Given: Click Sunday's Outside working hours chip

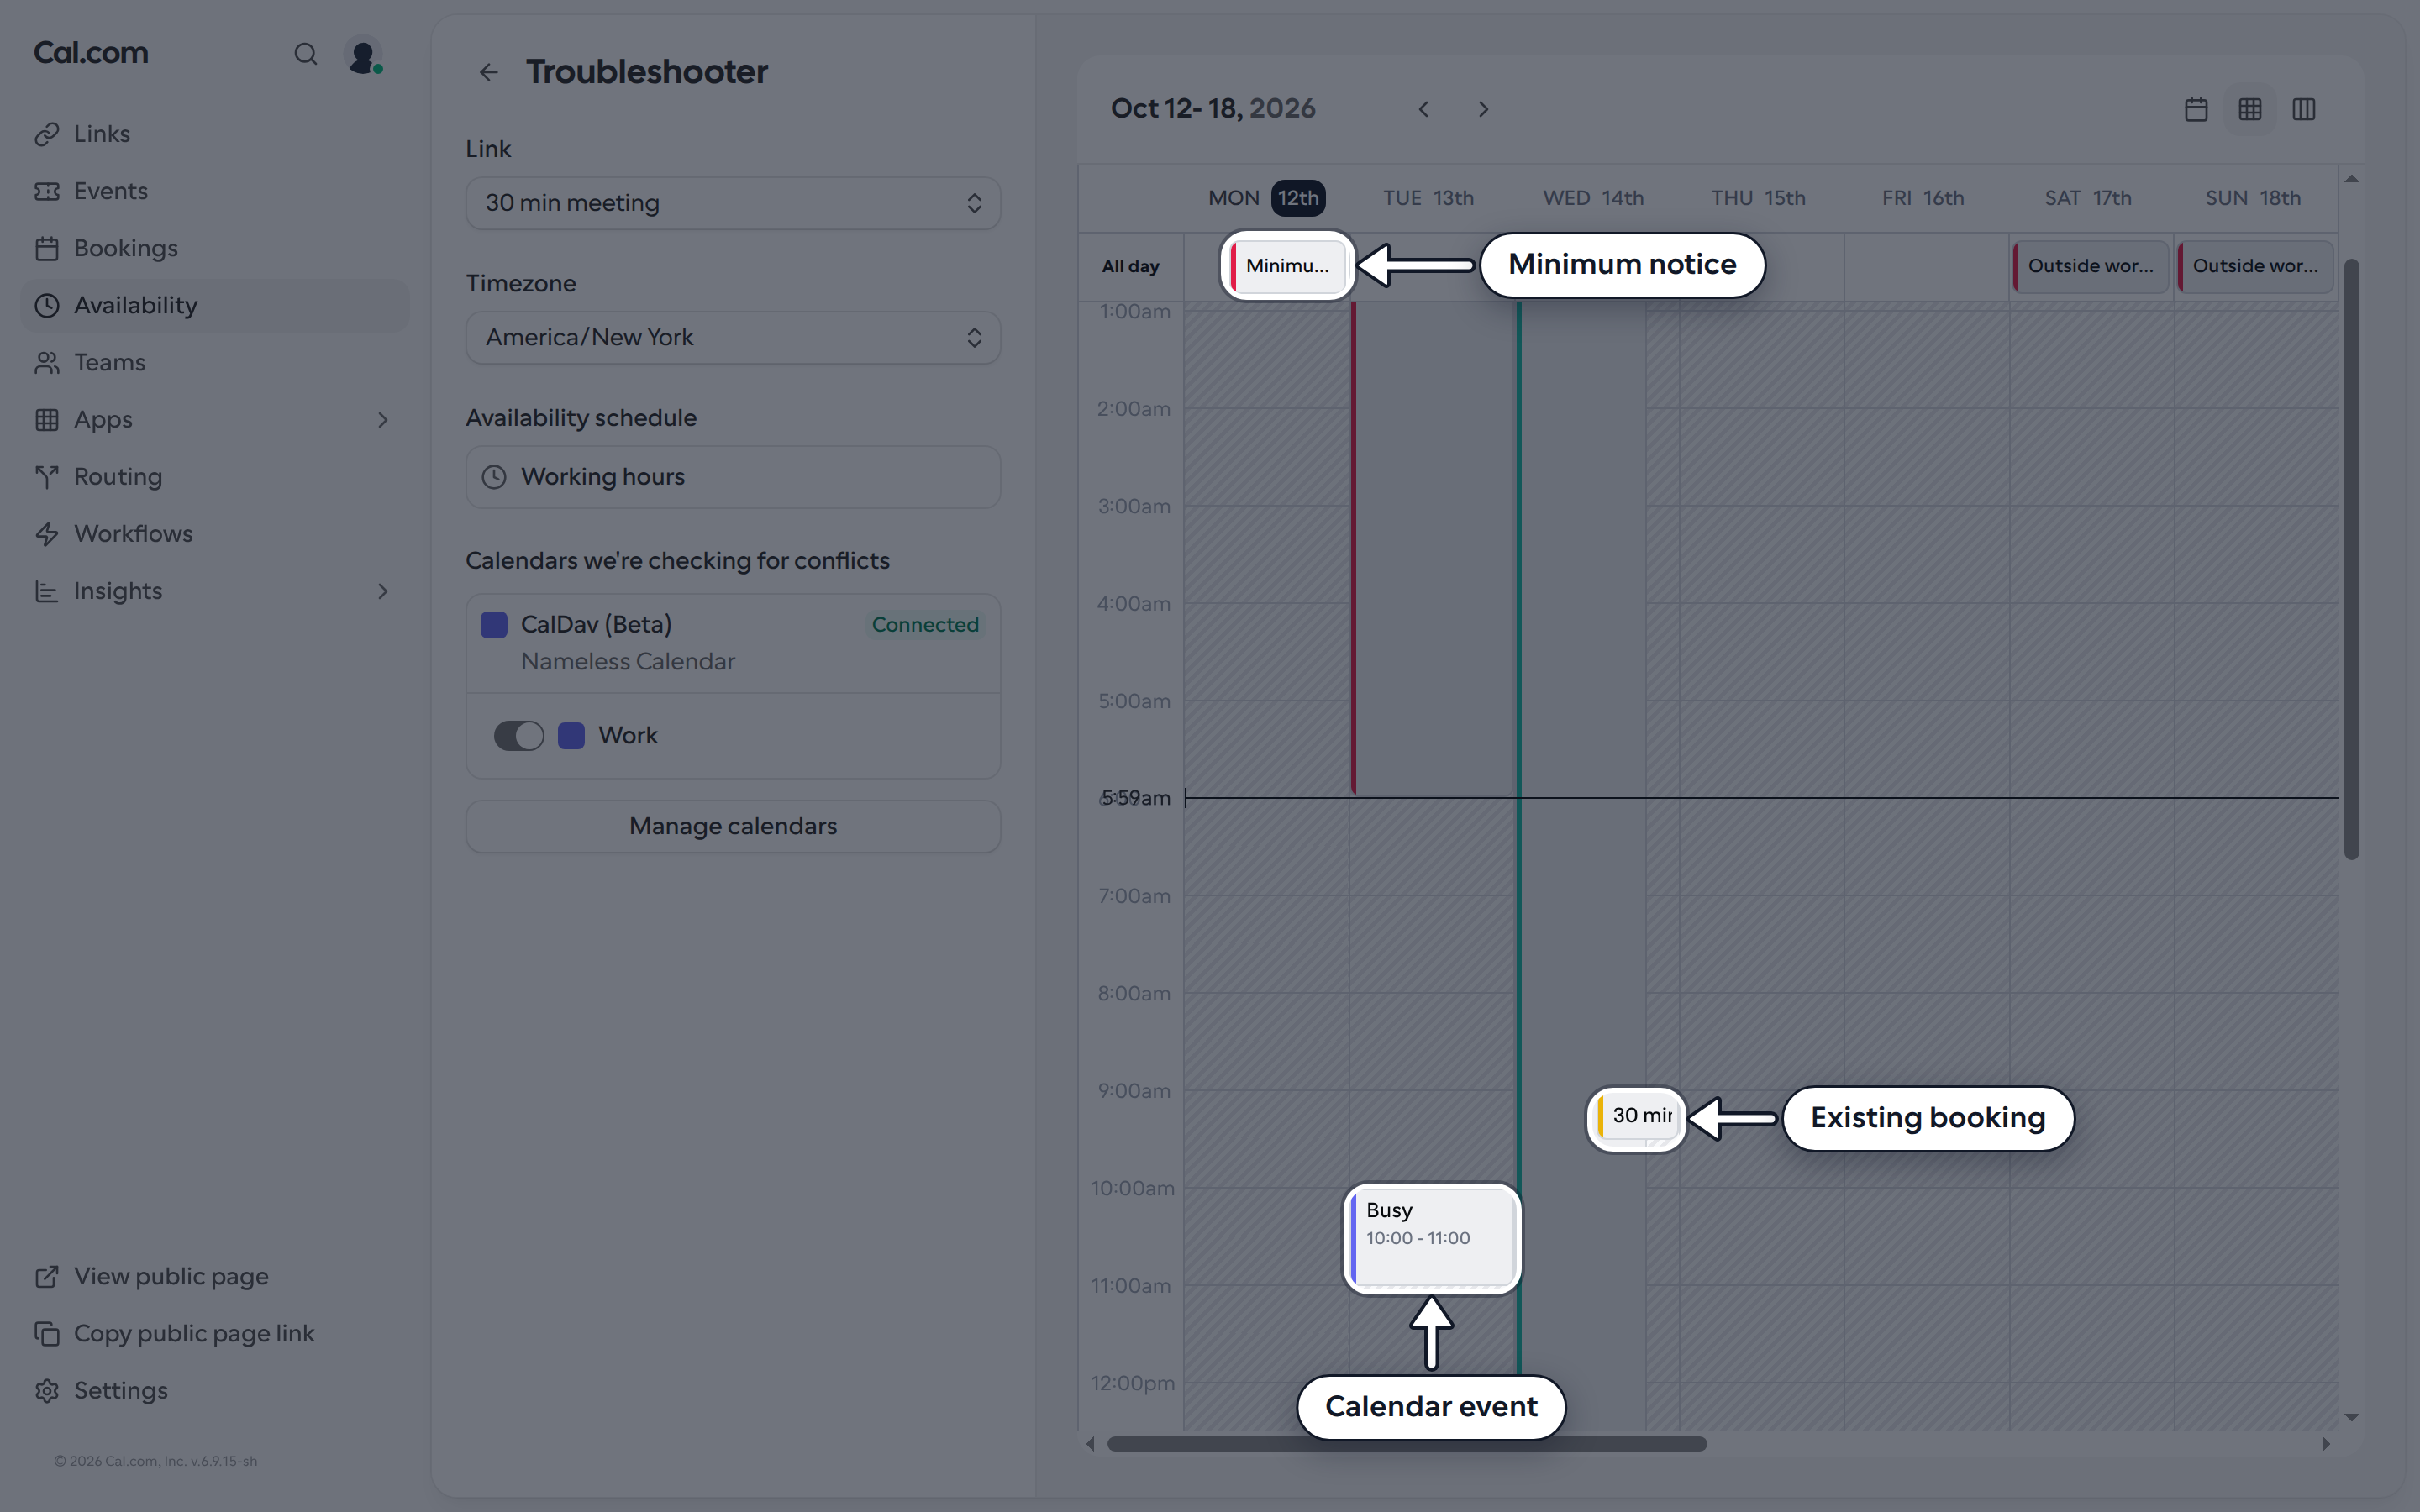Looking at the screenshot, I should [2255, 266].
